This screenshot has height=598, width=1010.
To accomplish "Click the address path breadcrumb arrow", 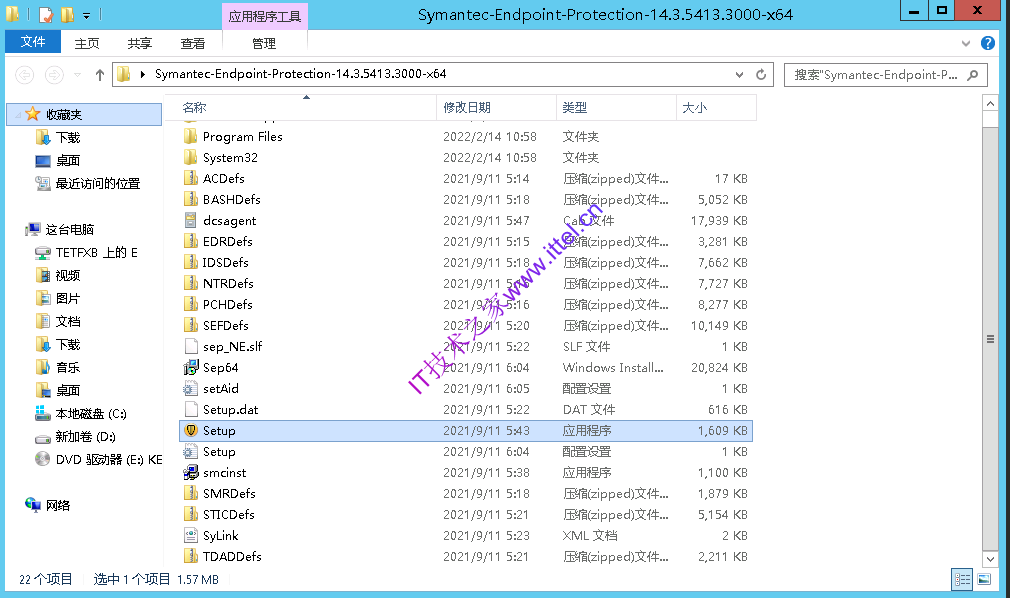I will (142, 75).
